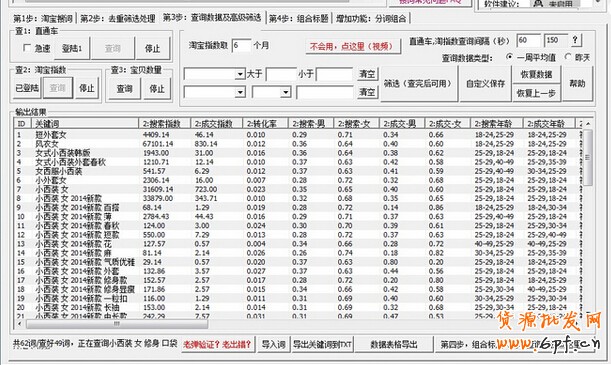Click the vertical scrollbar up arrow
611x365 pixels.
click(588, 123)
